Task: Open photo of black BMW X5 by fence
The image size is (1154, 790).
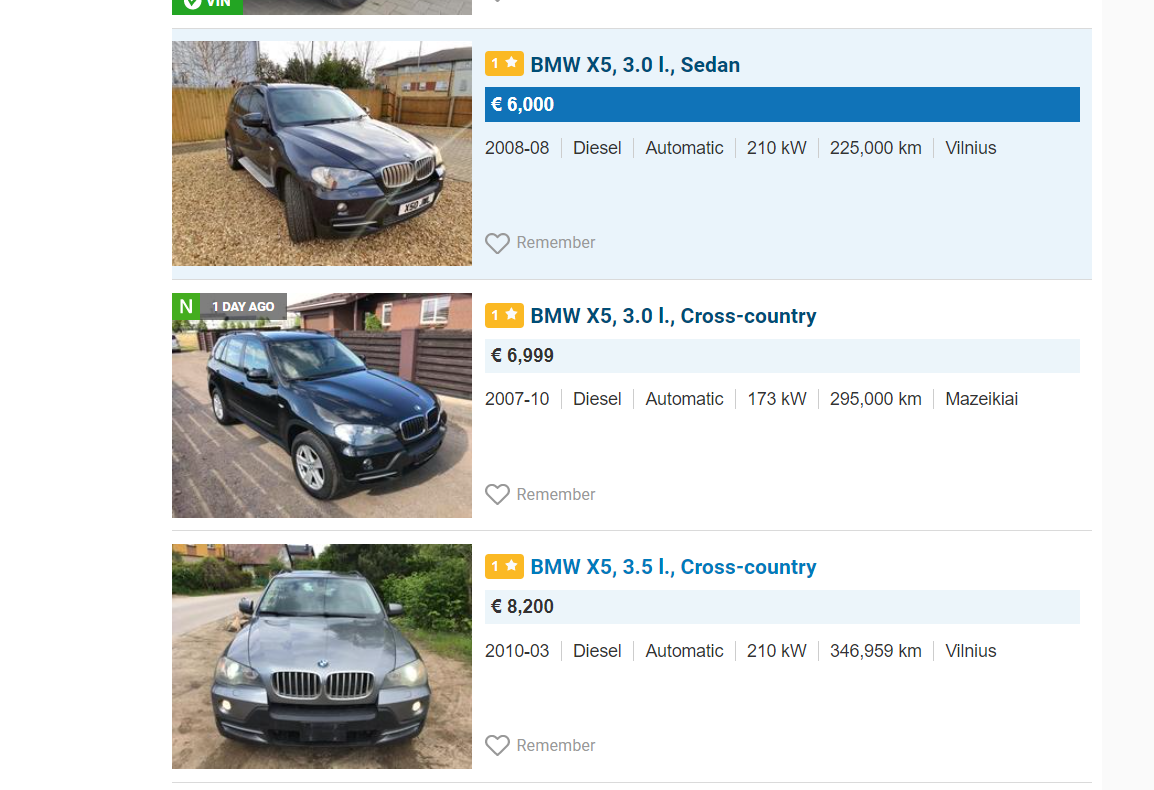Action: (x=322, y=405)
